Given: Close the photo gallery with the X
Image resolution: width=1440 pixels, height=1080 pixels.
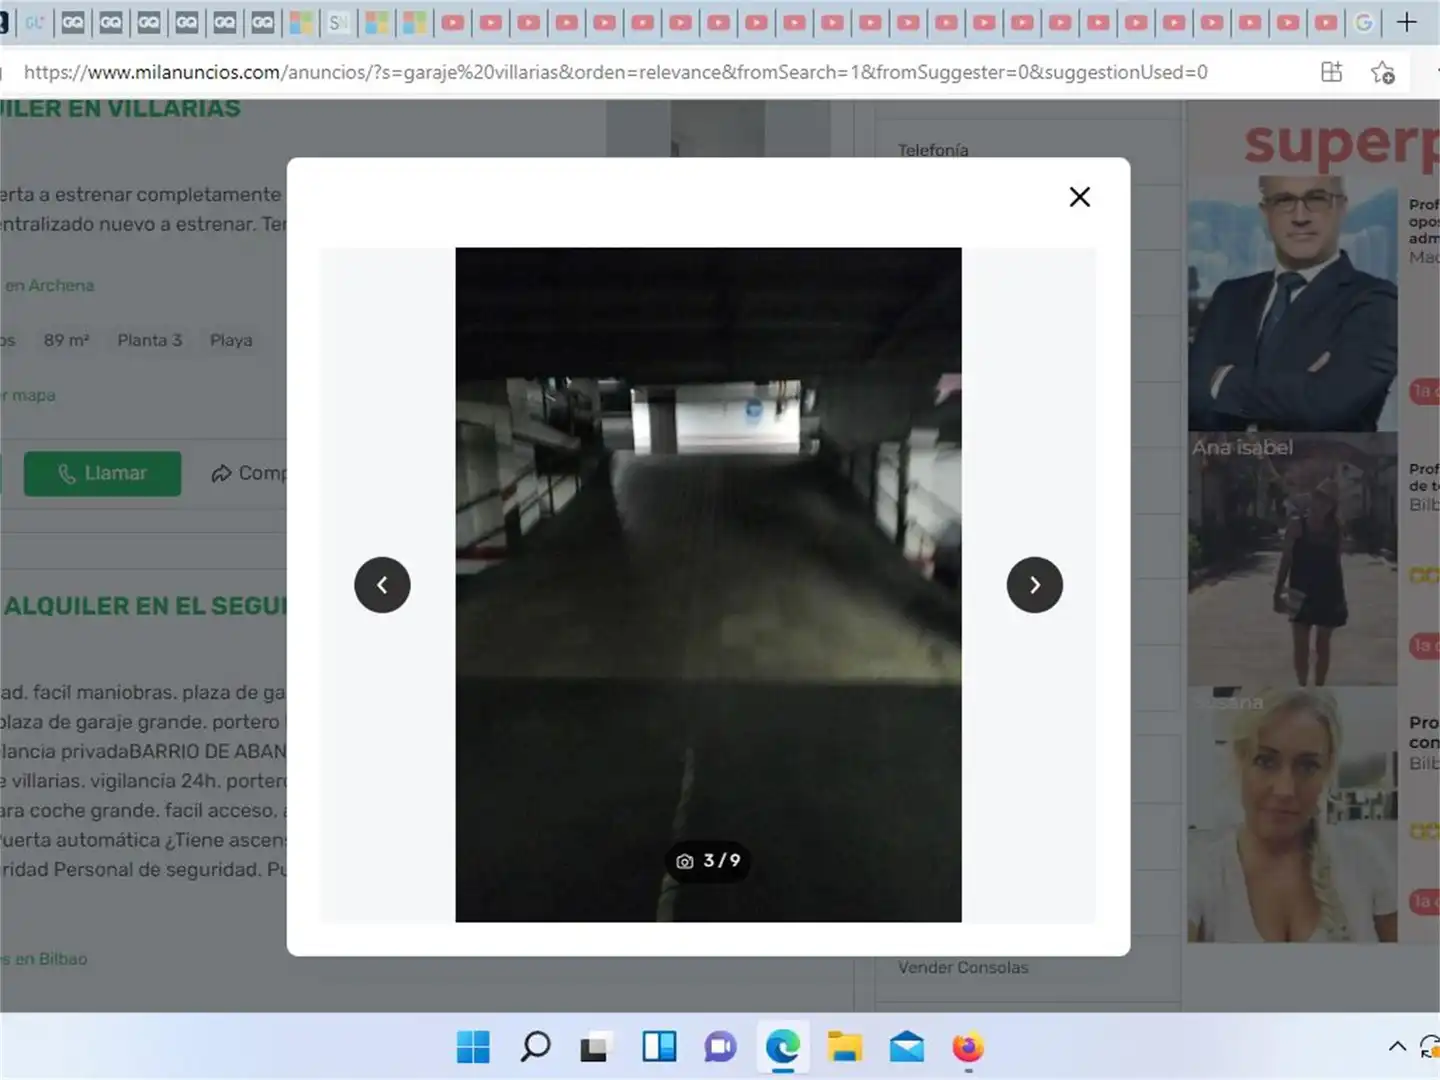Looking at the screenshot, I should [1079, 197].
